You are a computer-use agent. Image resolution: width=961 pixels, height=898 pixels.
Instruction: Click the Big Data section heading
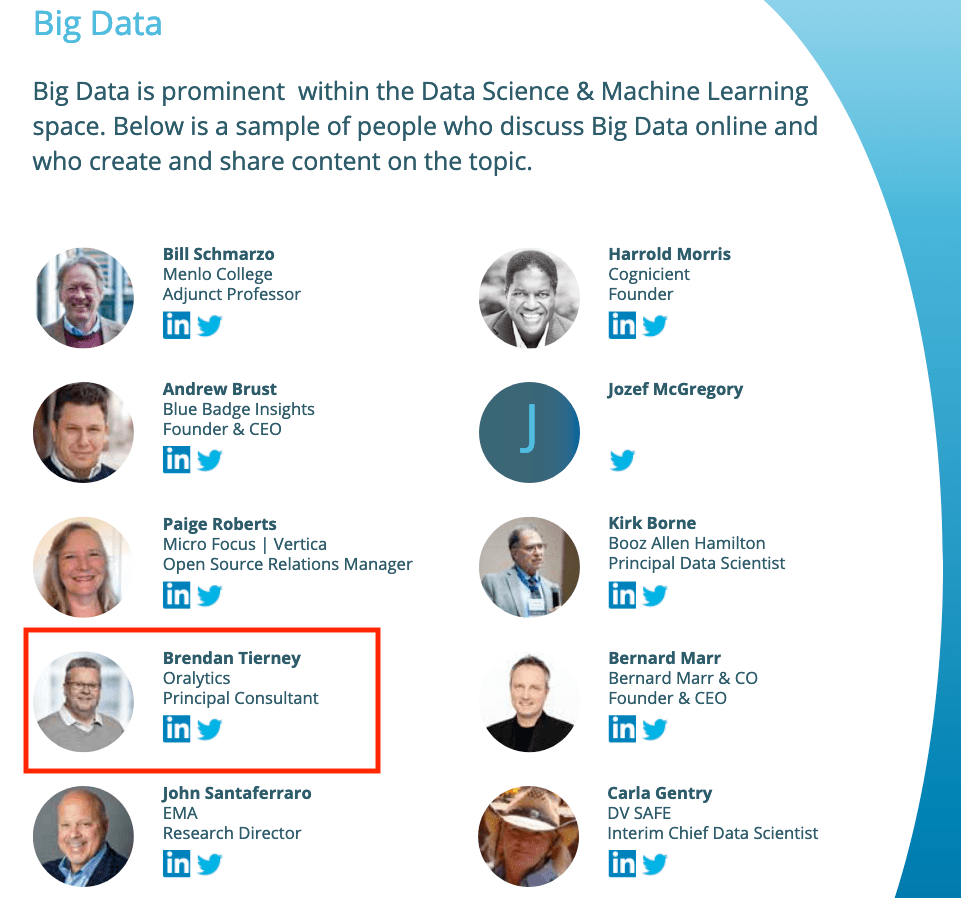coord(98,23)
